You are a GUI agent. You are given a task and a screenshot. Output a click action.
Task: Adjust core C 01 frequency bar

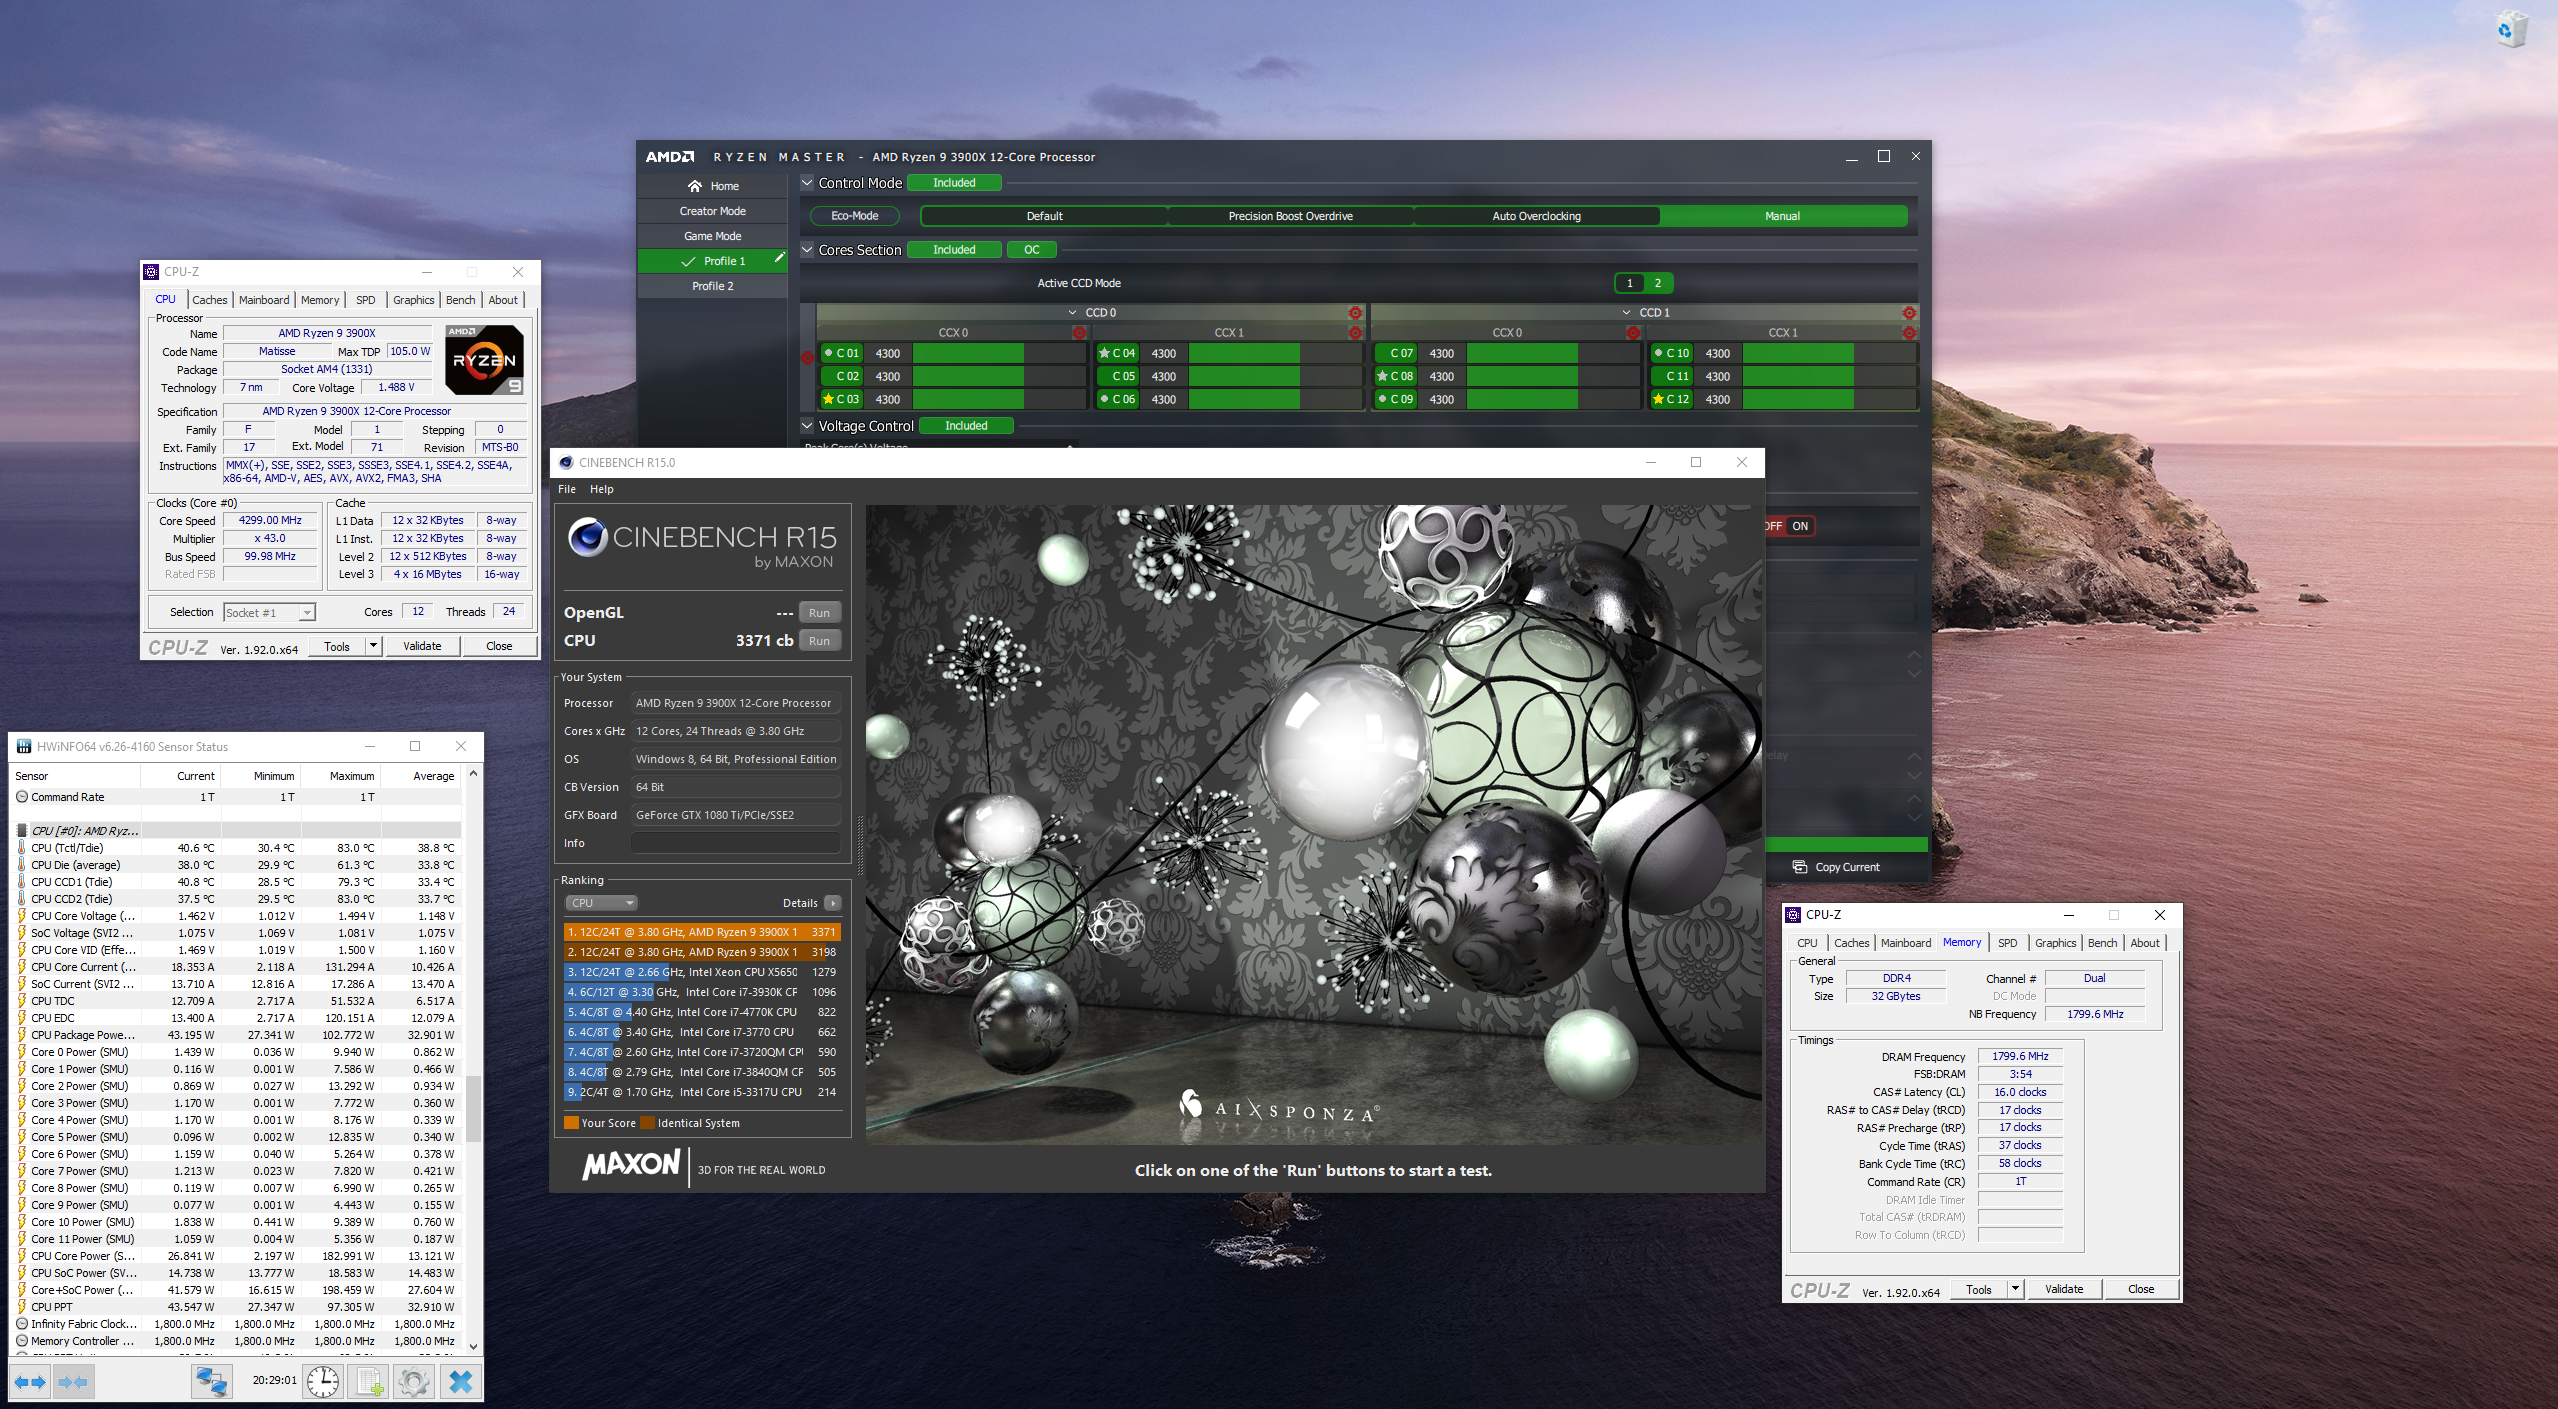(x=998, y=353)
